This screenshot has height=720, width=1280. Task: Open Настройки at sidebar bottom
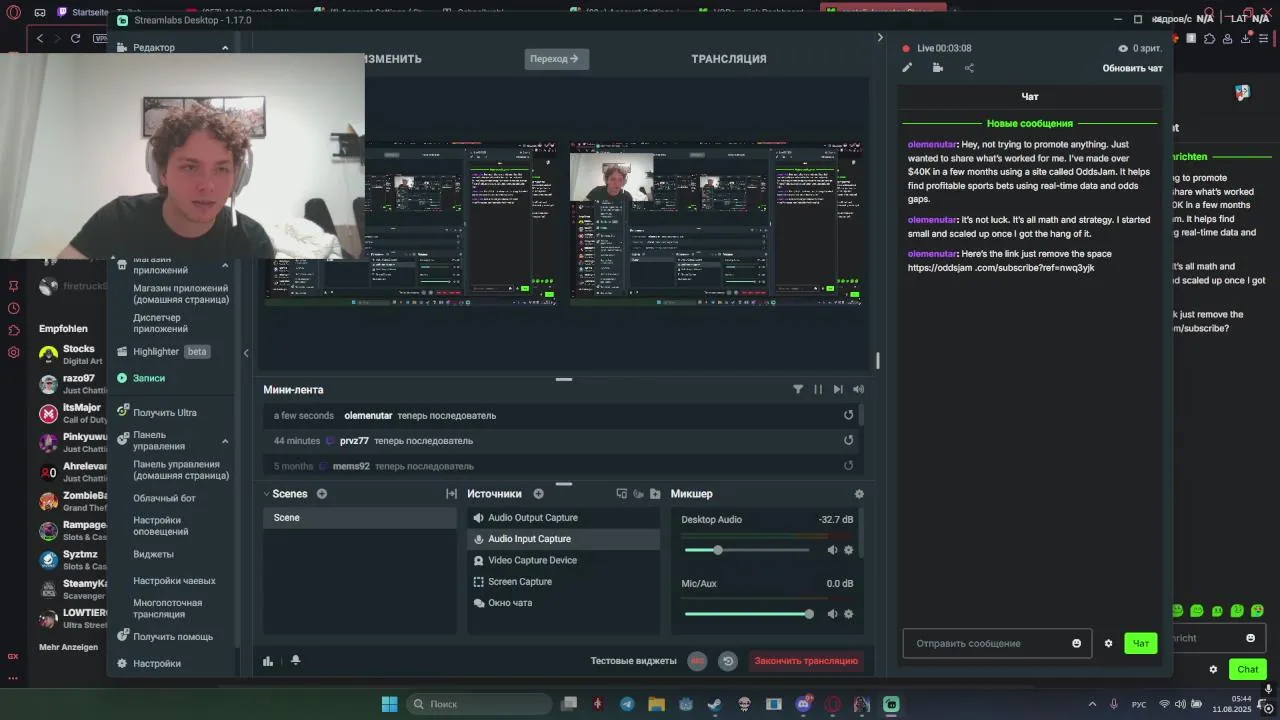pos(149,663)
